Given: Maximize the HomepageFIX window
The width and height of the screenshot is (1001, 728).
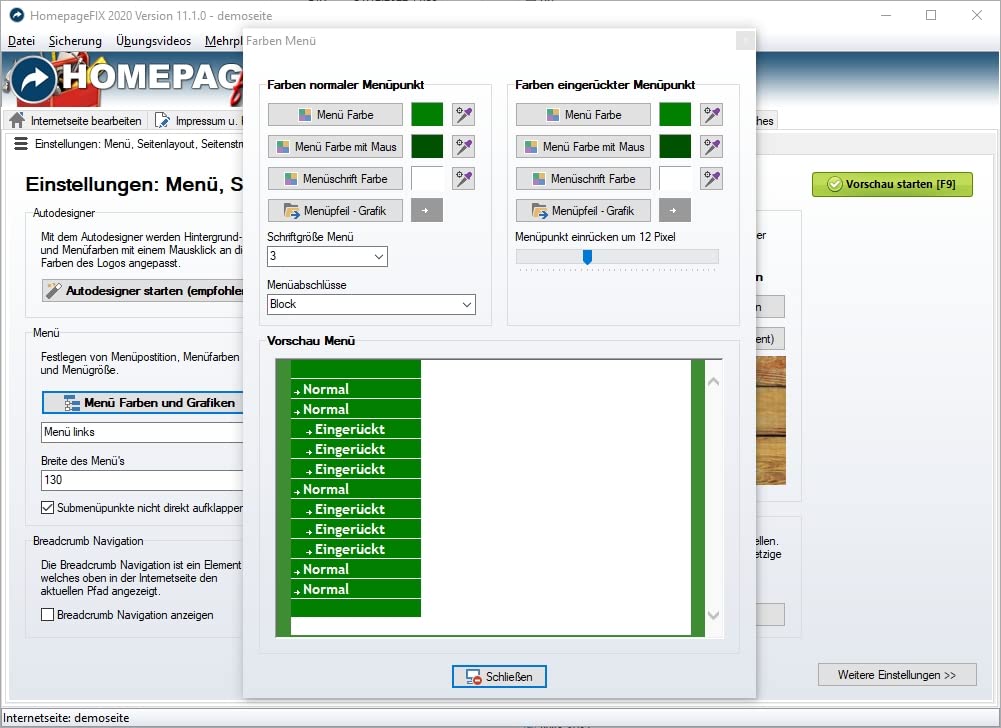Looking at the screenshot, I should 931,15.
